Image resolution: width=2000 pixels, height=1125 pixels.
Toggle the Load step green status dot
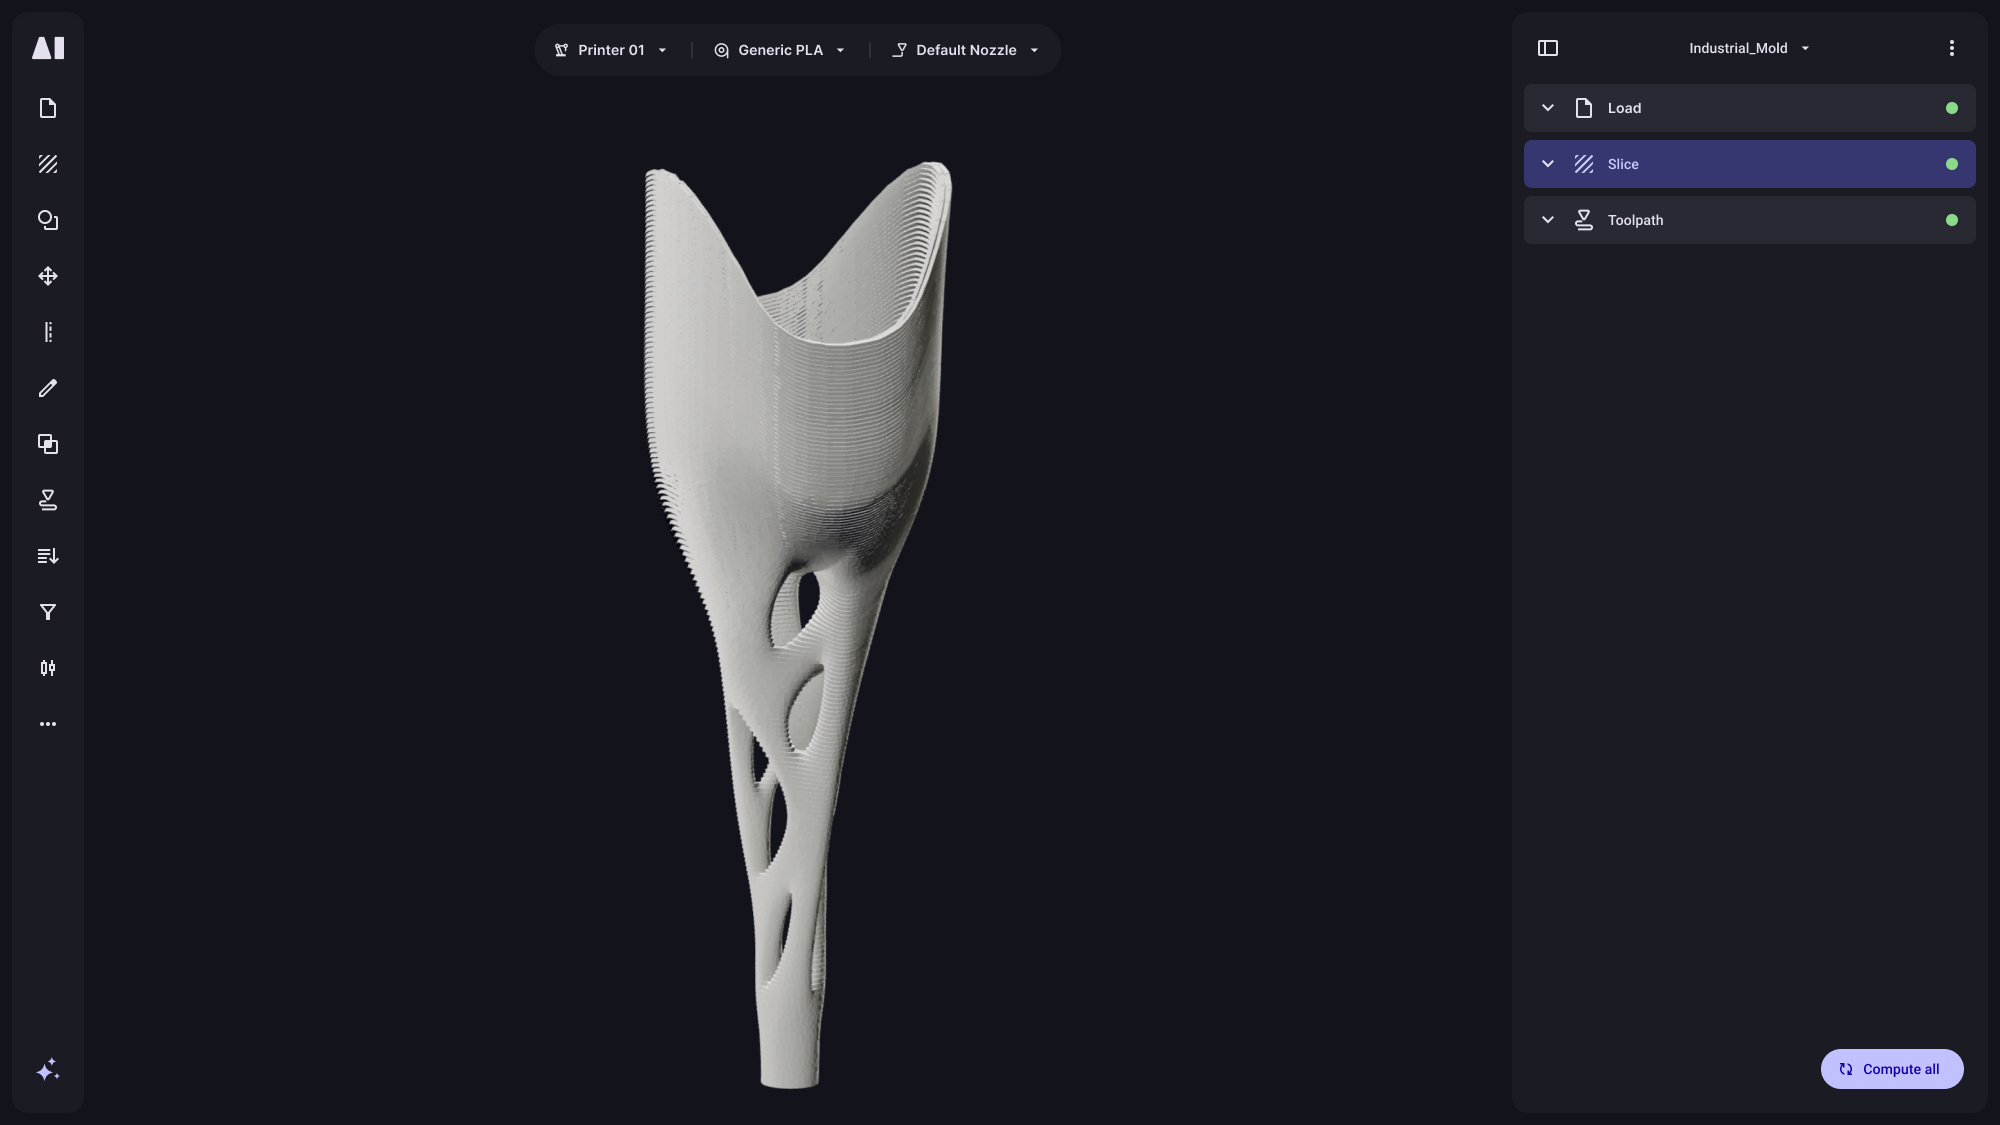[x=1951, y=108]
